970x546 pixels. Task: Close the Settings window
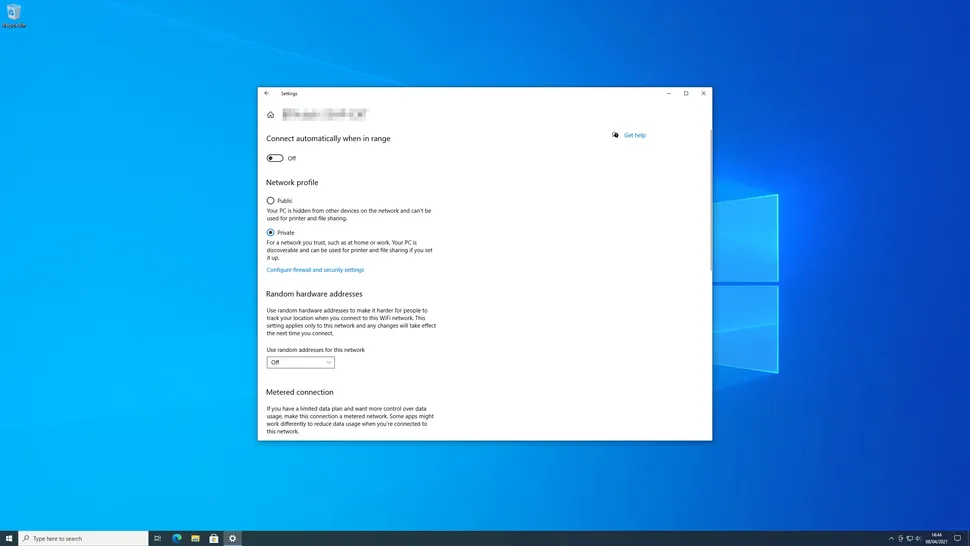[703, 93]
